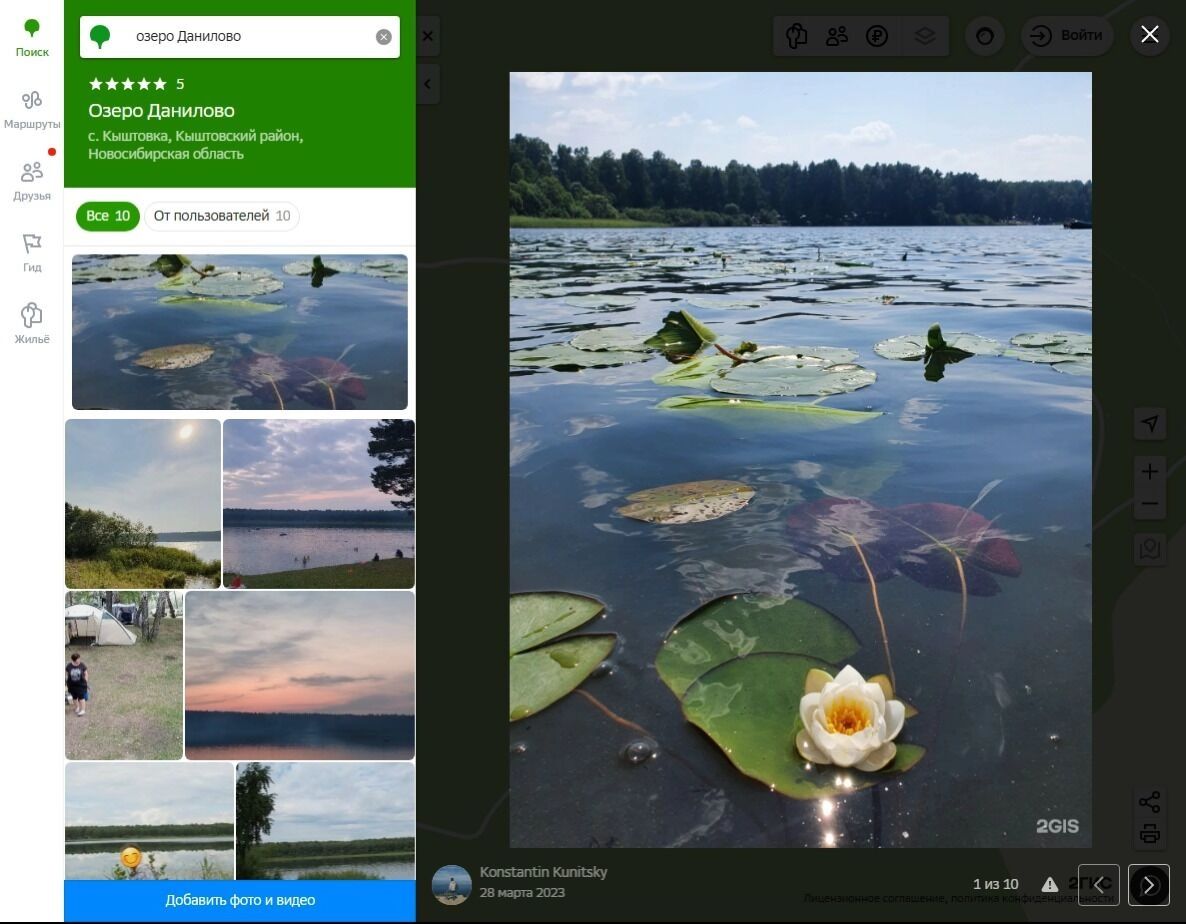Click Добавить фото и видео button
The height and width of the screenshot is (924, 1186).
coord(240,900)
